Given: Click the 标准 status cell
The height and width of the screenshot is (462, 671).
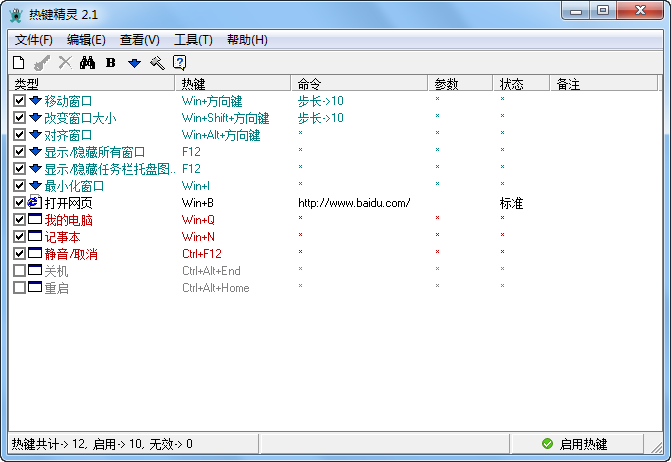Looking at the screenshot, I should (511, 203).
